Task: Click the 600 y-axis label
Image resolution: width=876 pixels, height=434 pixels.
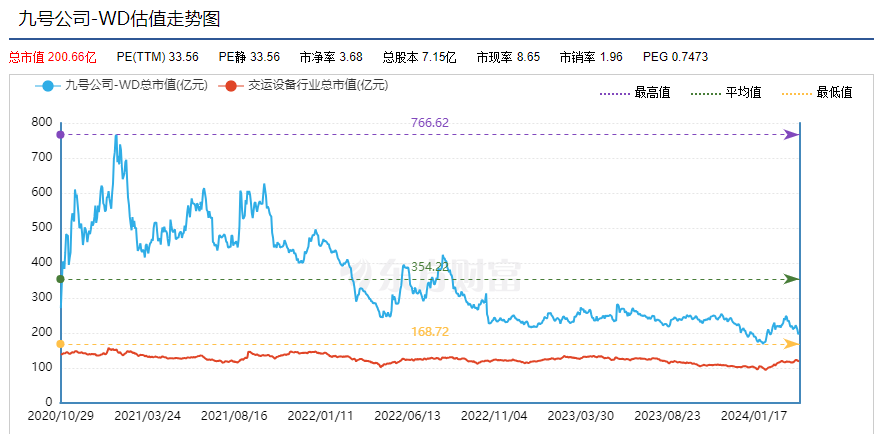Action: tap(40, 192)
